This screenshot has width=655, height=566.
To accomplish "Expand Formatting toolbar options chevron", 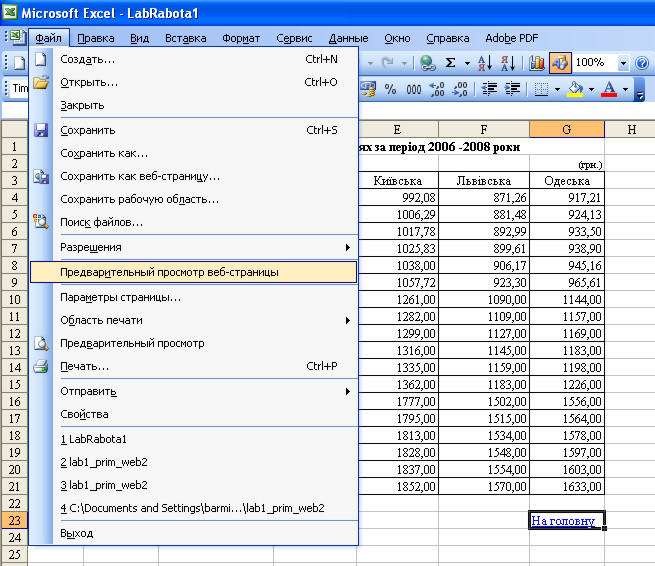I will tap(640, 90).
